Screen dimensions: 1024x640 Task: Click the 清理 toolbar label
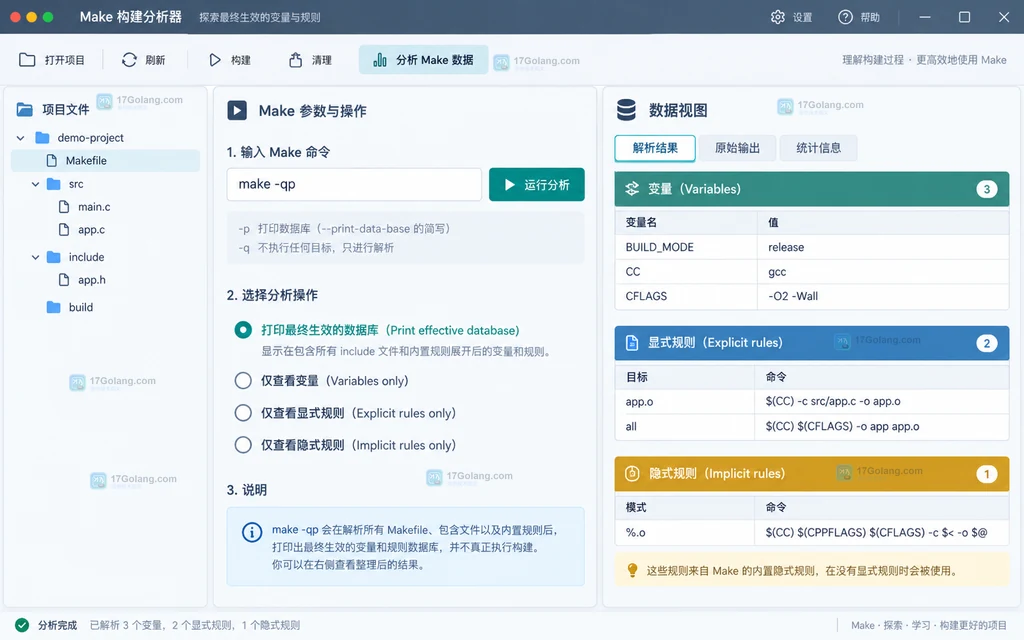coord(321,60)
